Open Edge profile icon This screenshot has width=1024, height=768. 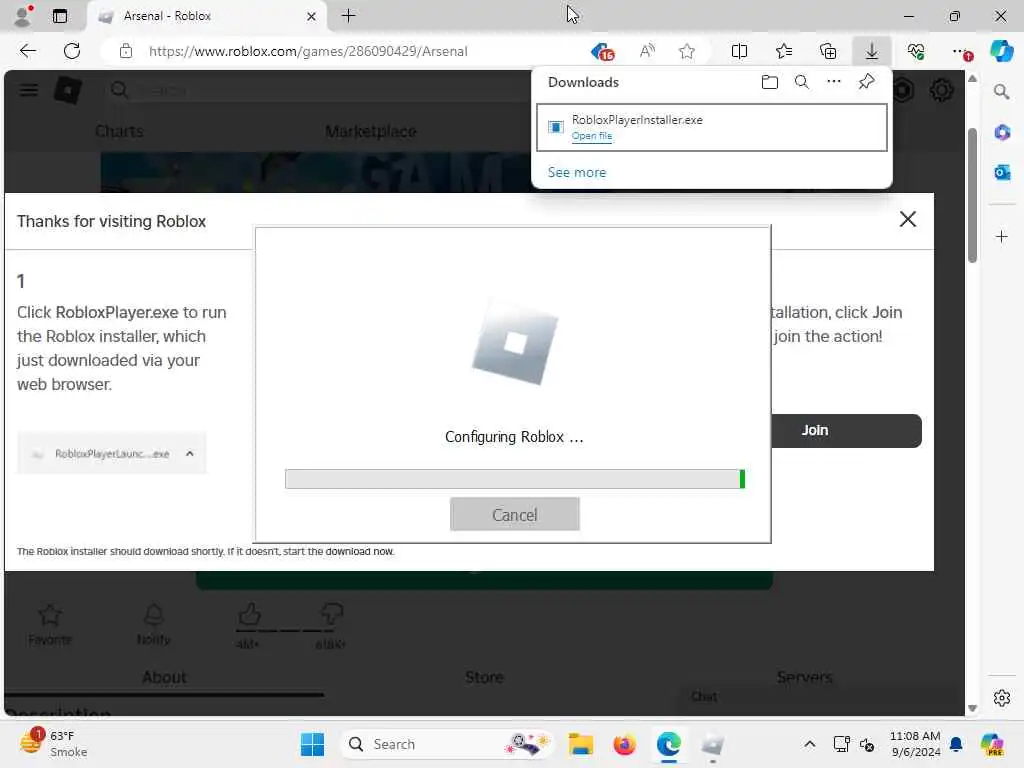[23, 16]
